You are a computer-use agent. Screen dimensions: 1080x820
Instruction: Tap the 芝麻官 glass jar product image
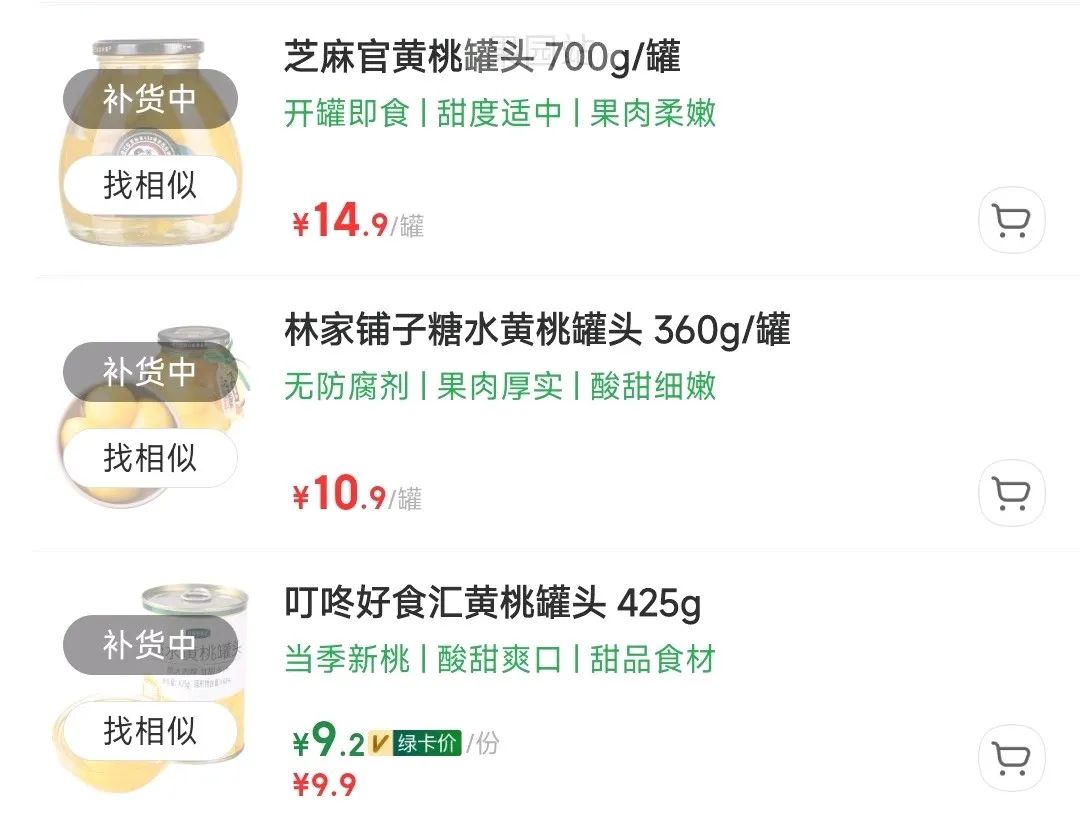coord(150,140)
